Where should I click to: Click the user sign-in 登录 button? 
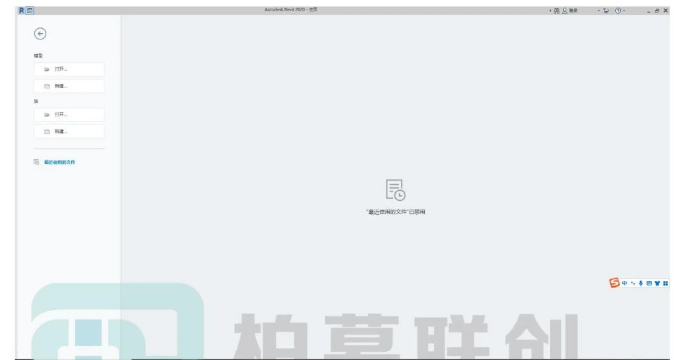pyautogui.click(x=570, y=11)
